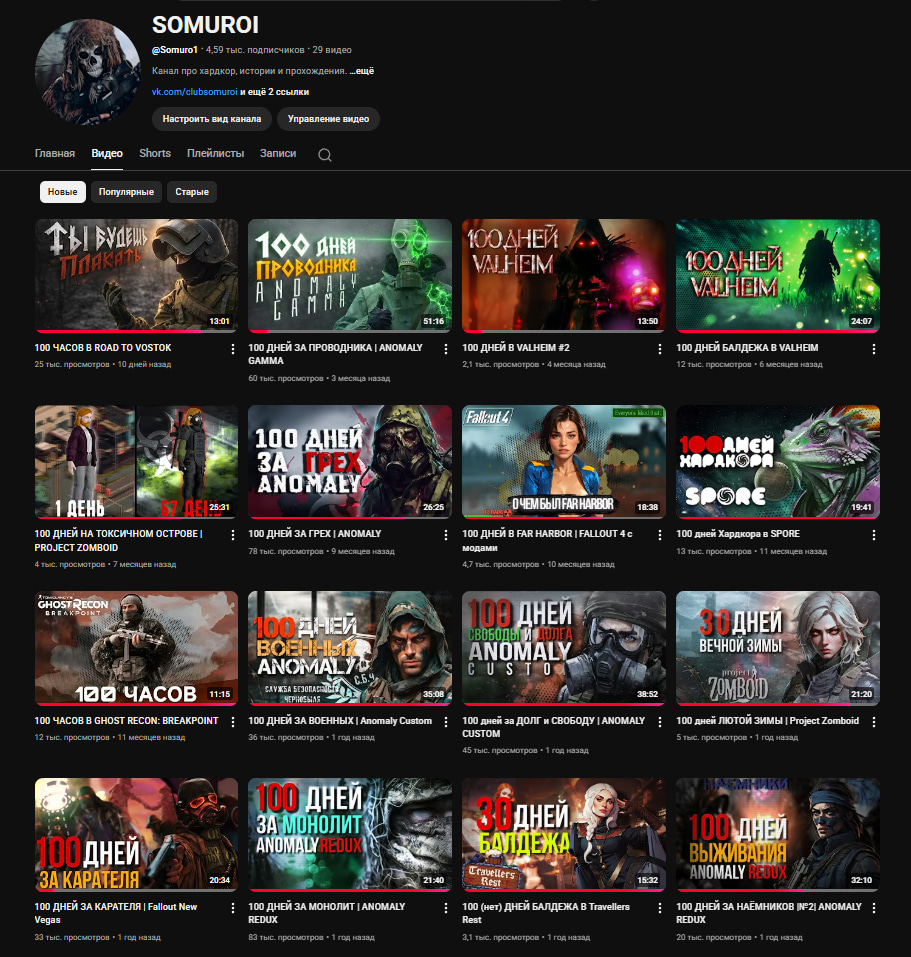
Task: Open the 100 дней за Грех thumbnail
Action: click(x=350, y=462)
